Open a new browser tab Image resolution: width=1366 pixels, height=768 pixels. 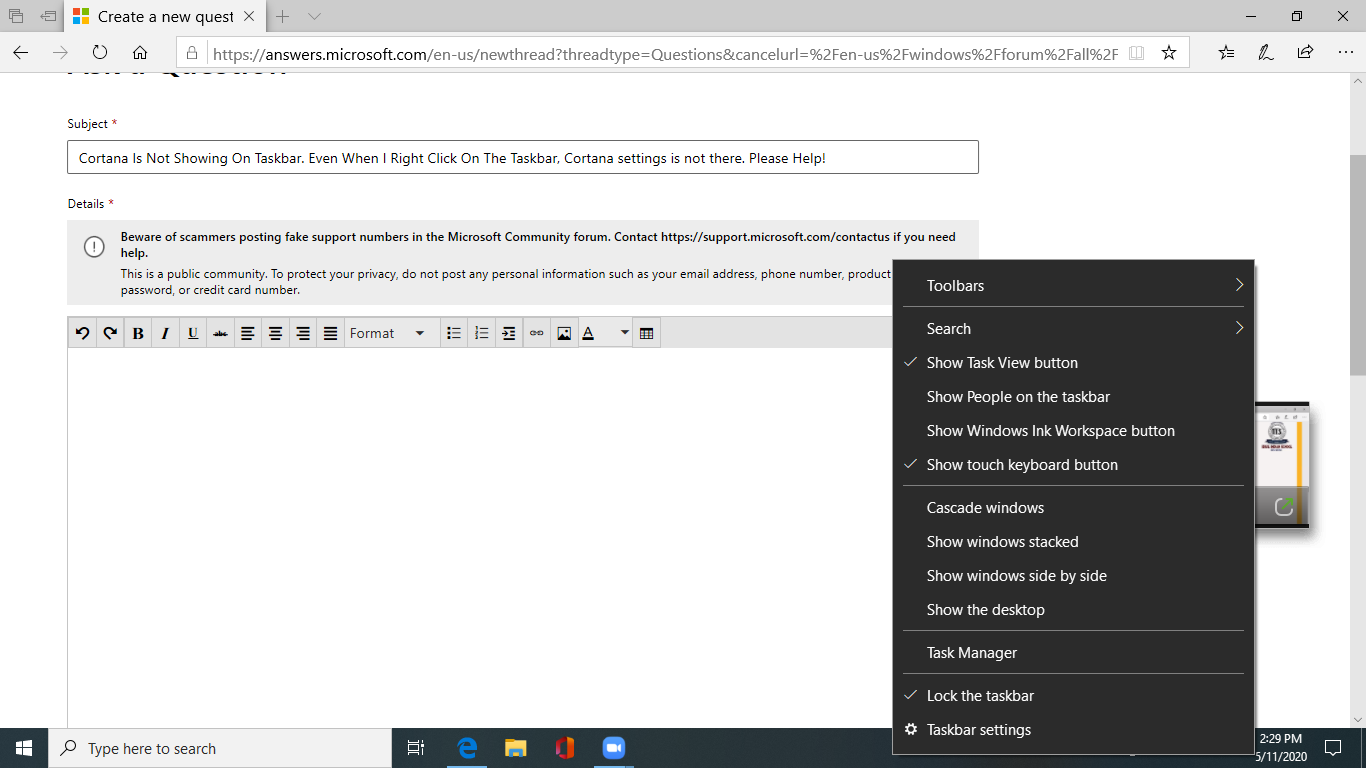coord(283,16)
